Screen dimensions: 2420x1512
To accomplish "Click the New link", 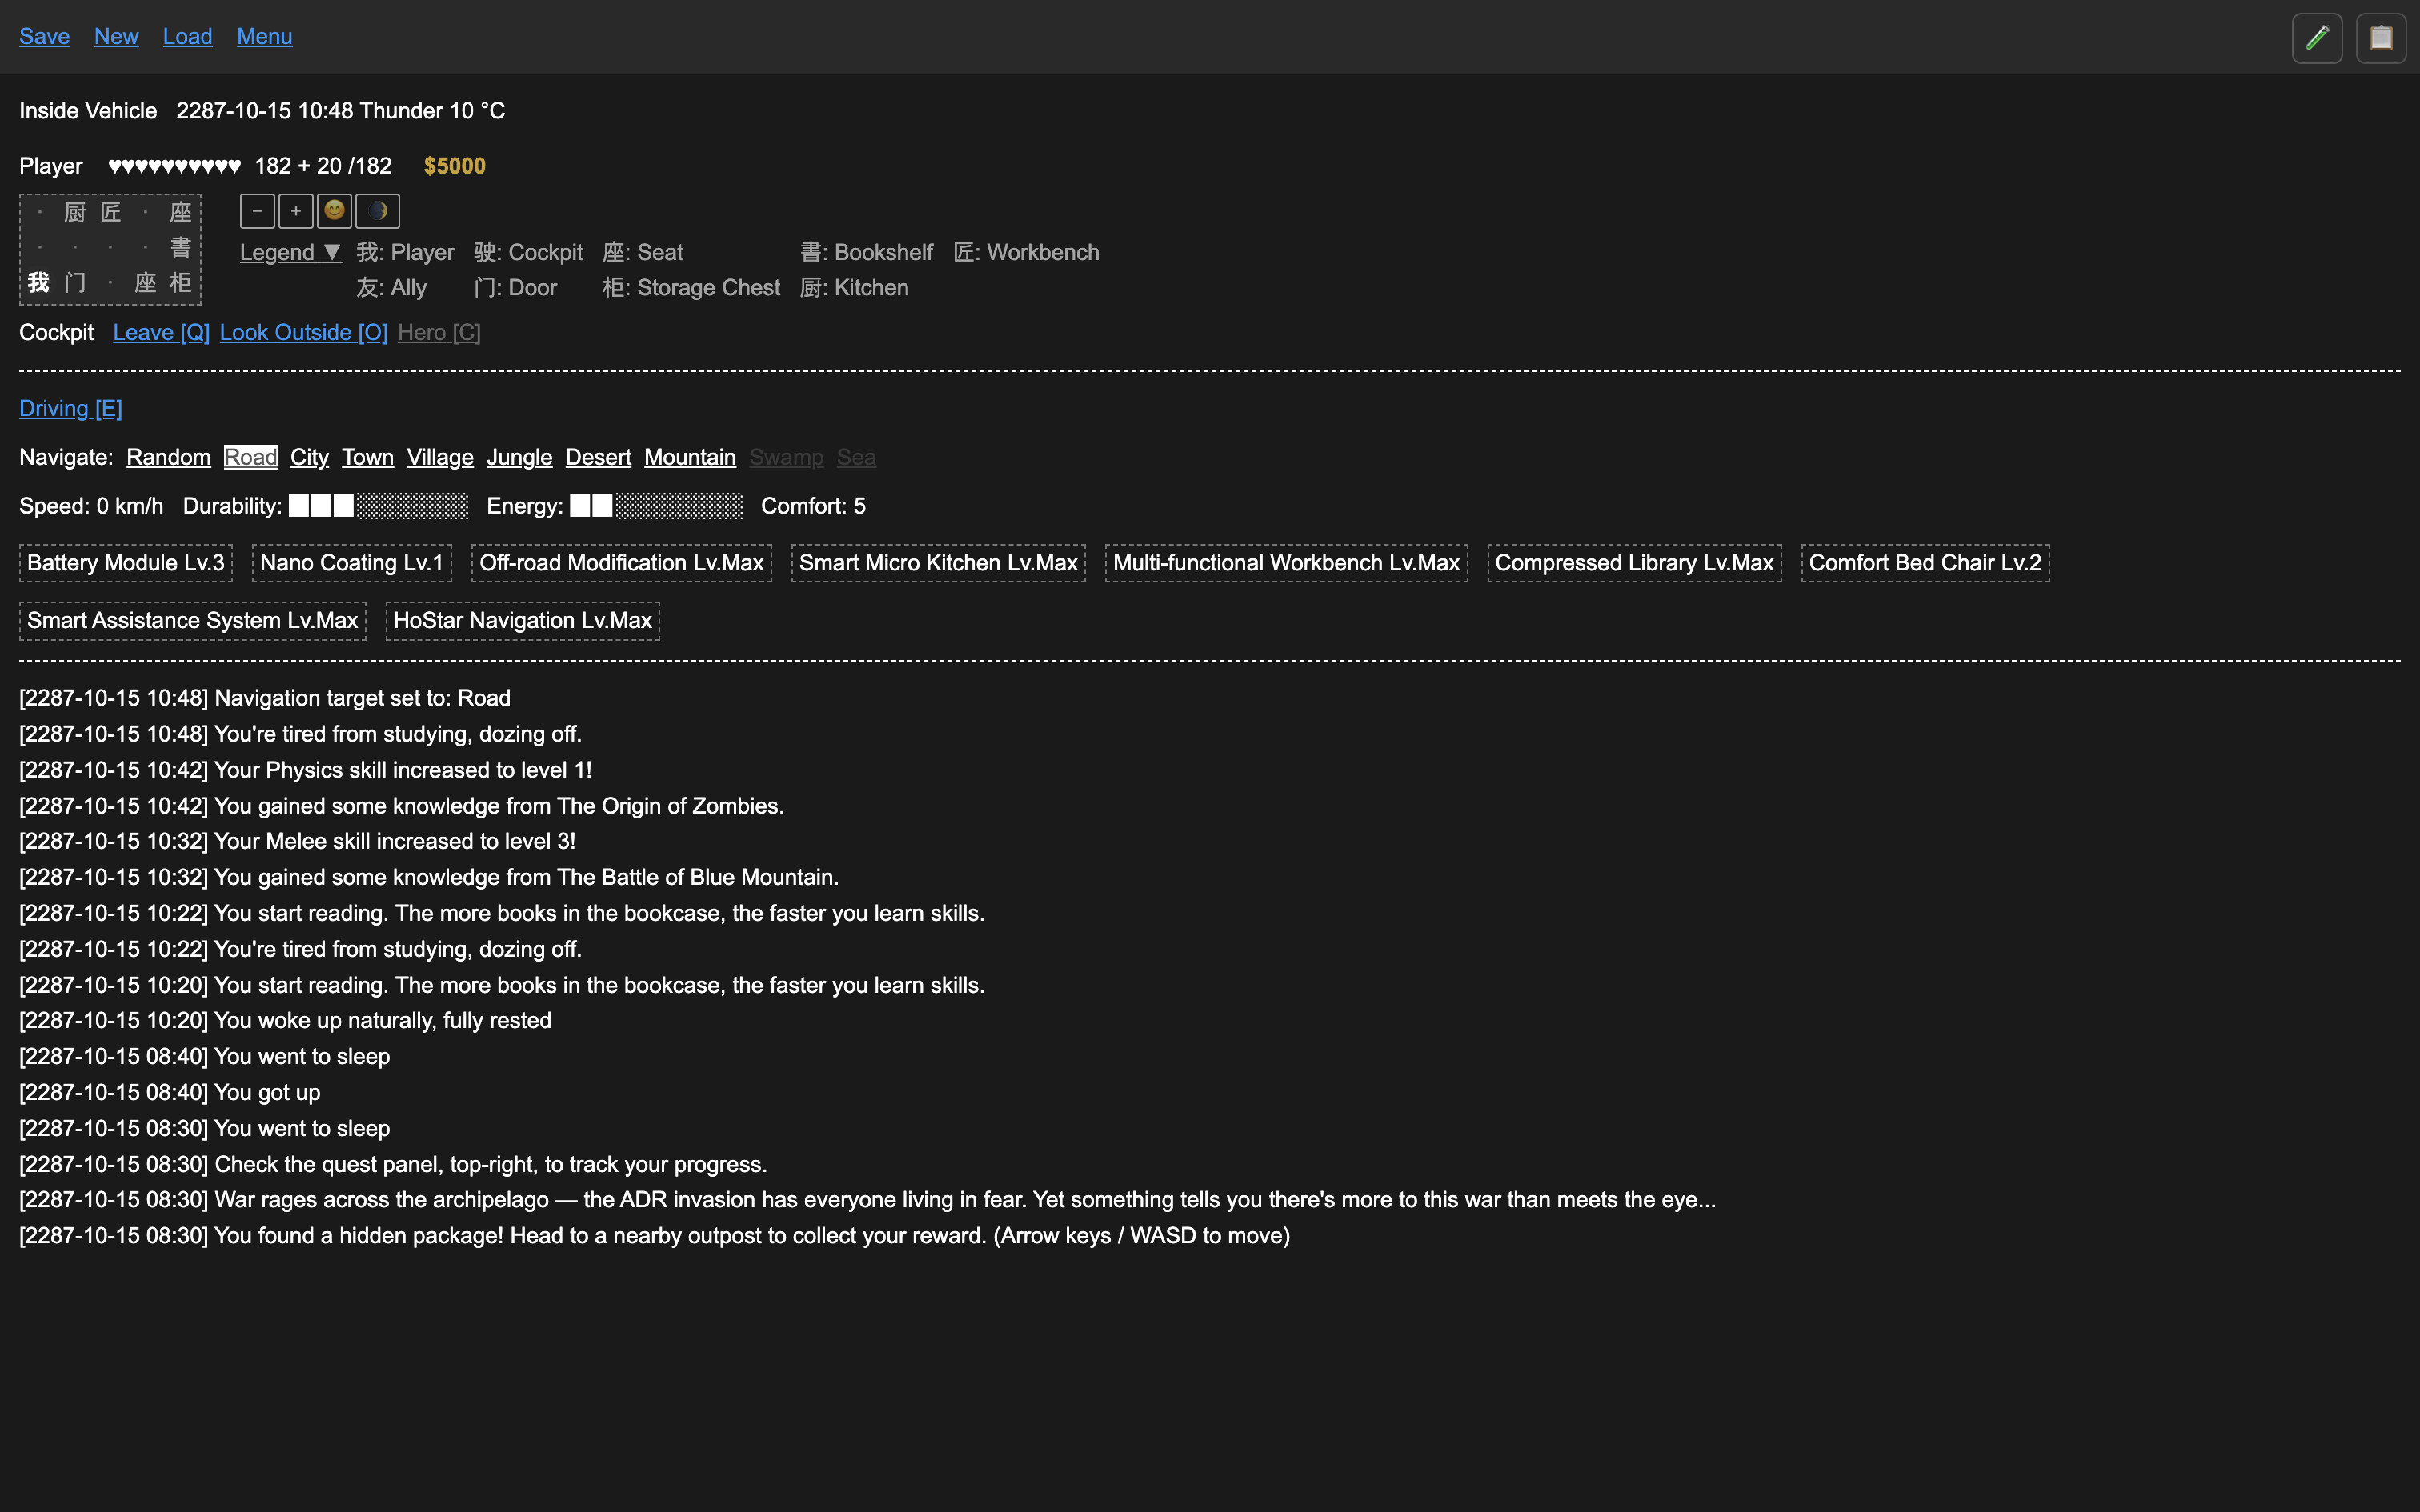I will (116, 36).
